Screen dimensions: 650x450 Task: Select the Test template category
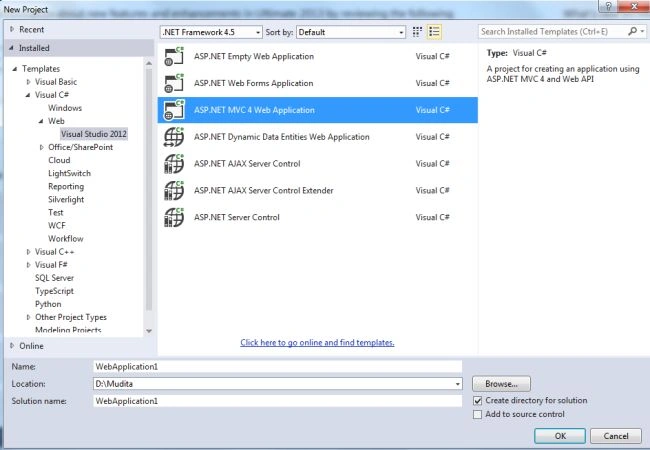(x=56, y=213)
